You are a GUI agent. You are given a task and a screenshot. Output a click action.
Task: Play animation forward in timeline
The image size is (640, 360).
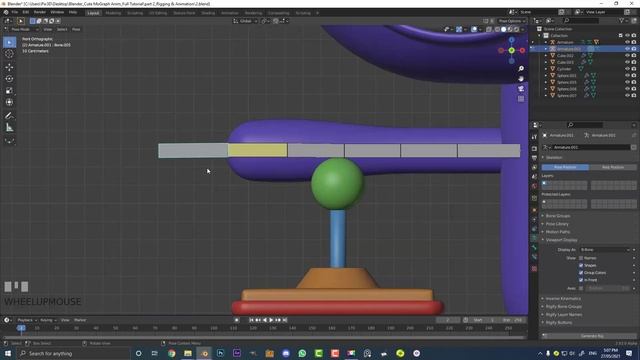click(x=271, y=320)
